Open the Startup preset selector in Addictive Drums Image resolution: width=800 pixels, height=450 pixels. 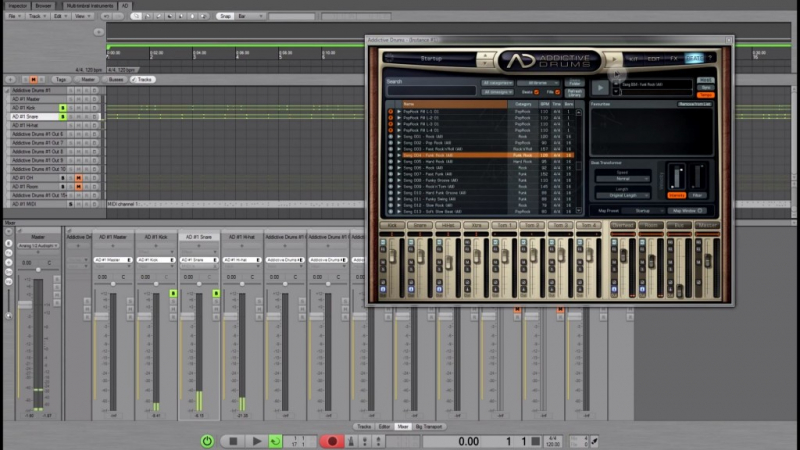(431, 59)
